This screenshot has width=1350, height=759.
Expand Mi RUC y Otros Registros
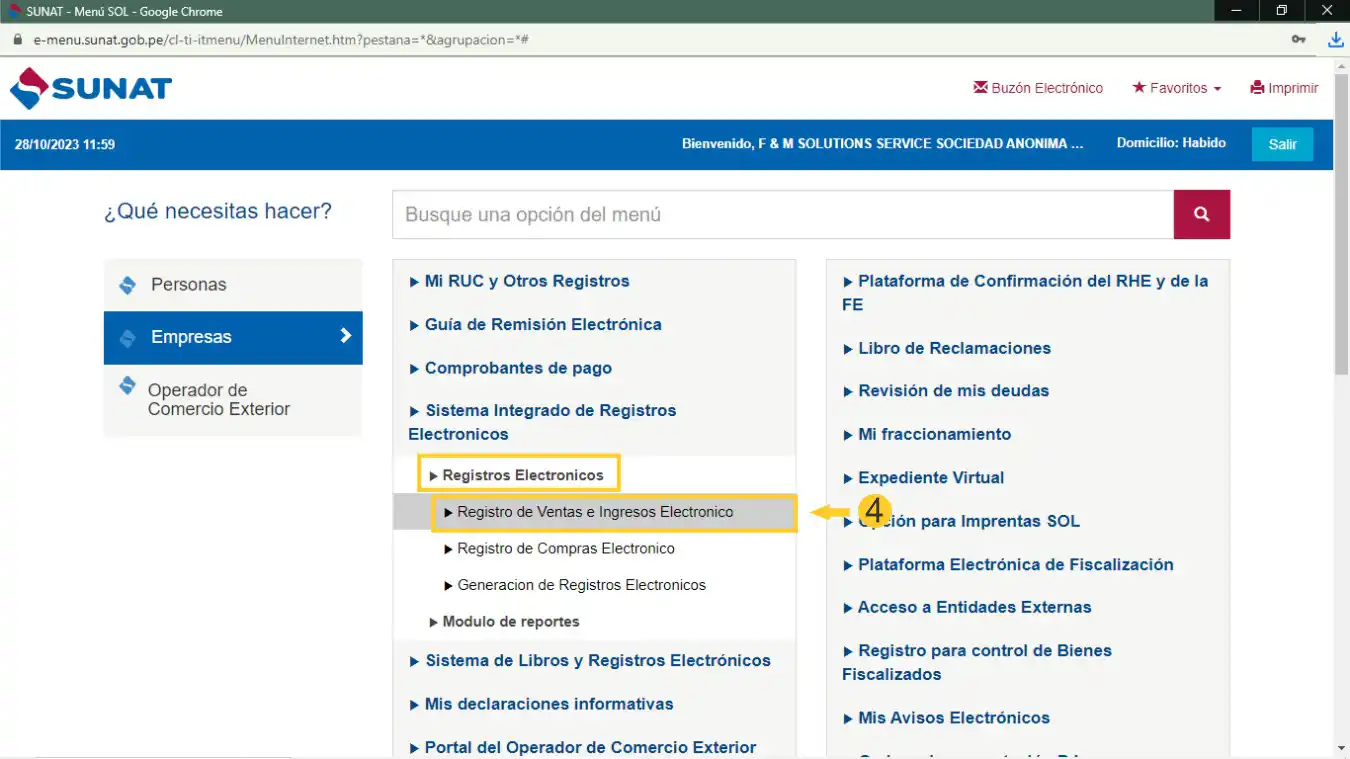click(x=526, y=281)
